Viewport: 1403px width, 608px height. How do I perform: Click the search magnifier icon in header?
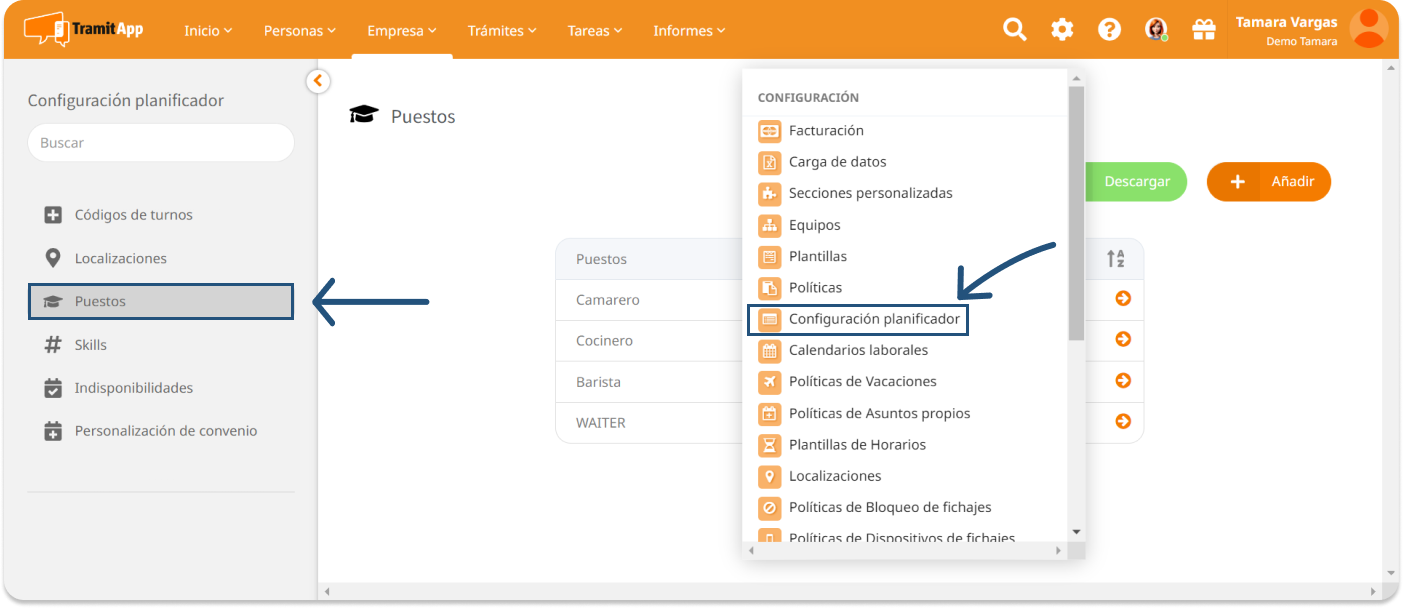(1015, 30)
